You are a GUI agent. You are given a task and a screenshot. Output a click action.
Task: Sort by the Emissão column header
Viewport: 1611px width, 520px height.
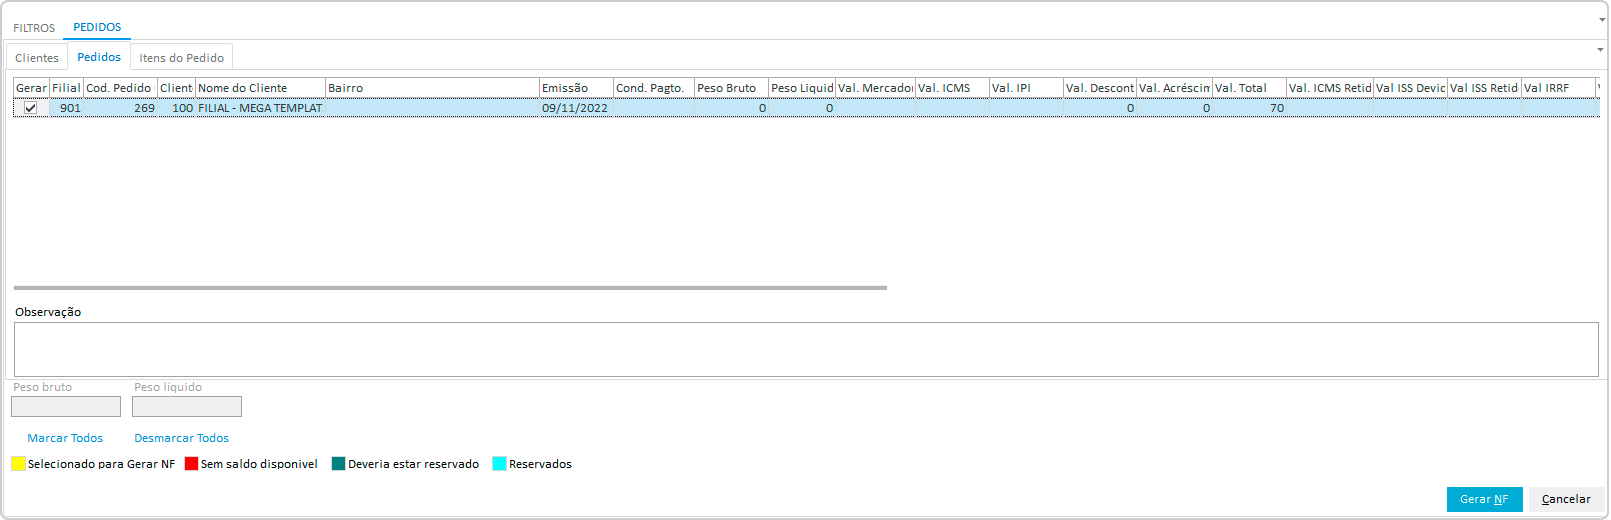575,88
